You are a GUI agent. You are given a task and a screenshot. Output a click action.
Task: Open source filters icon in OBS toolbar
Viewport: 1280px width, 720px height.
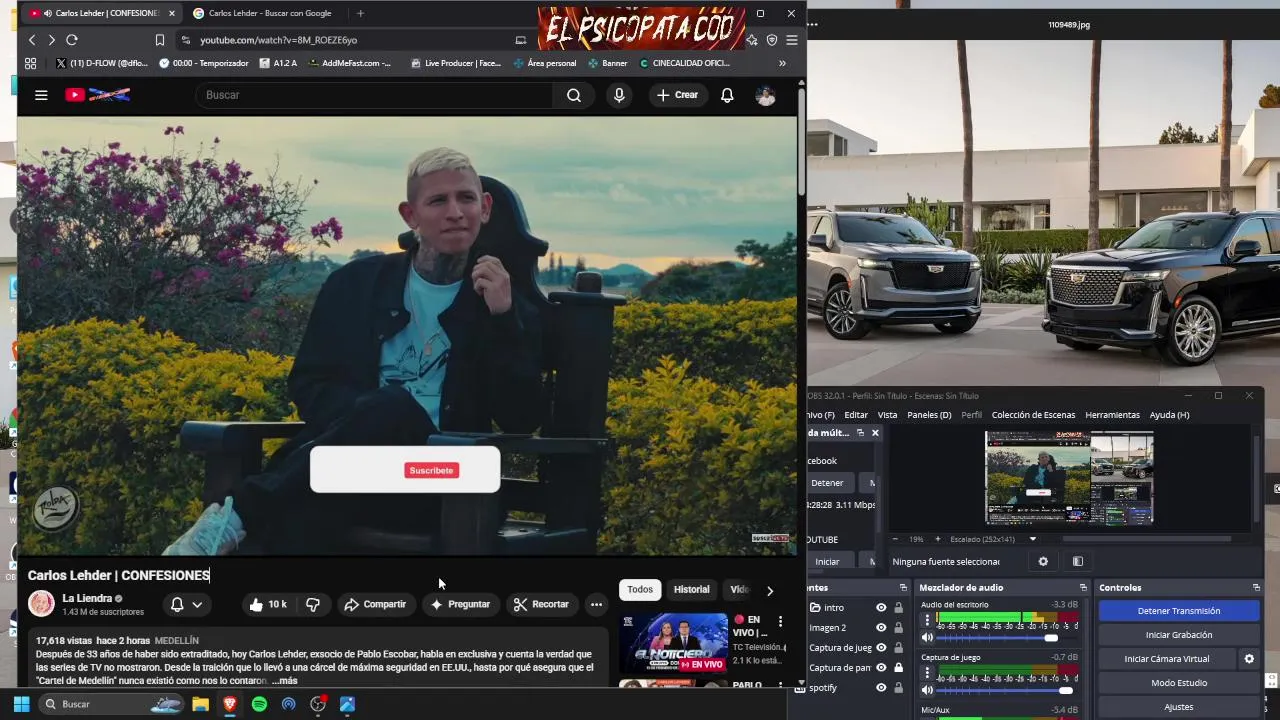pos(1078,562)
